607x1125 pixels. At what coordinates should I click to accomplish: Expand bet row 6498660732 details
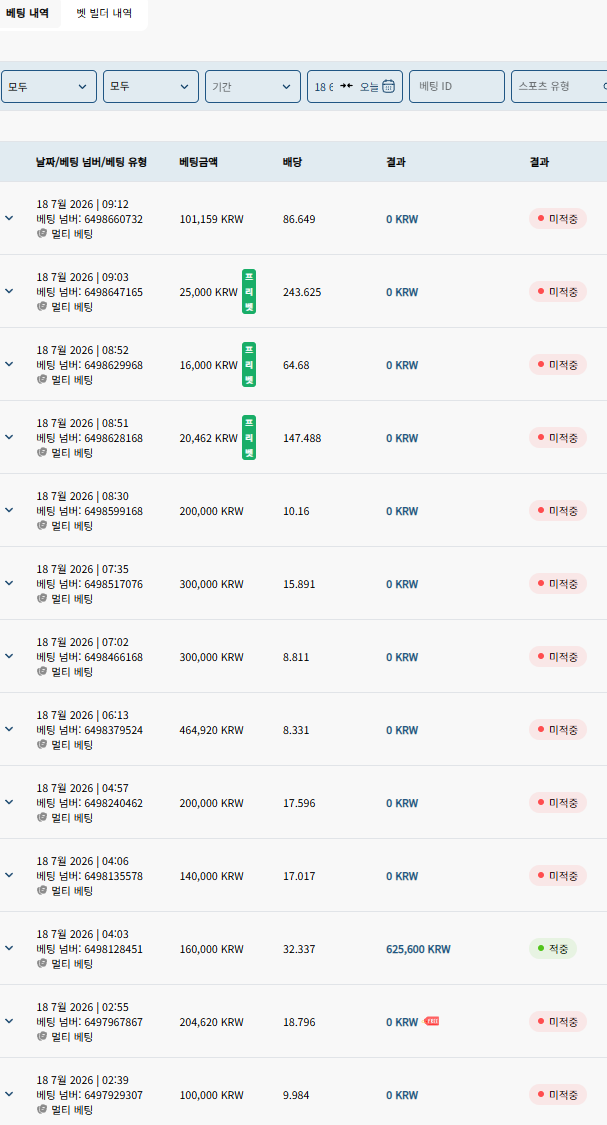pos(9,217)
